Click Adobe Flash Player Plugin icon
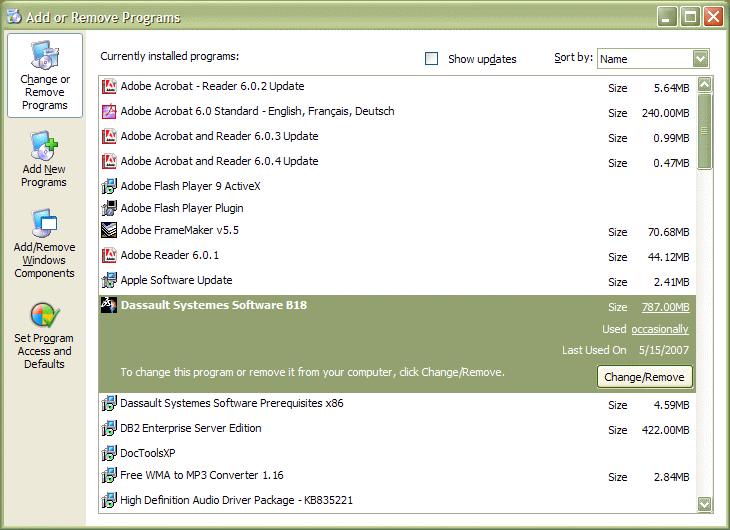The height and width of the screenshot is (530, 730). pos(109,208)
